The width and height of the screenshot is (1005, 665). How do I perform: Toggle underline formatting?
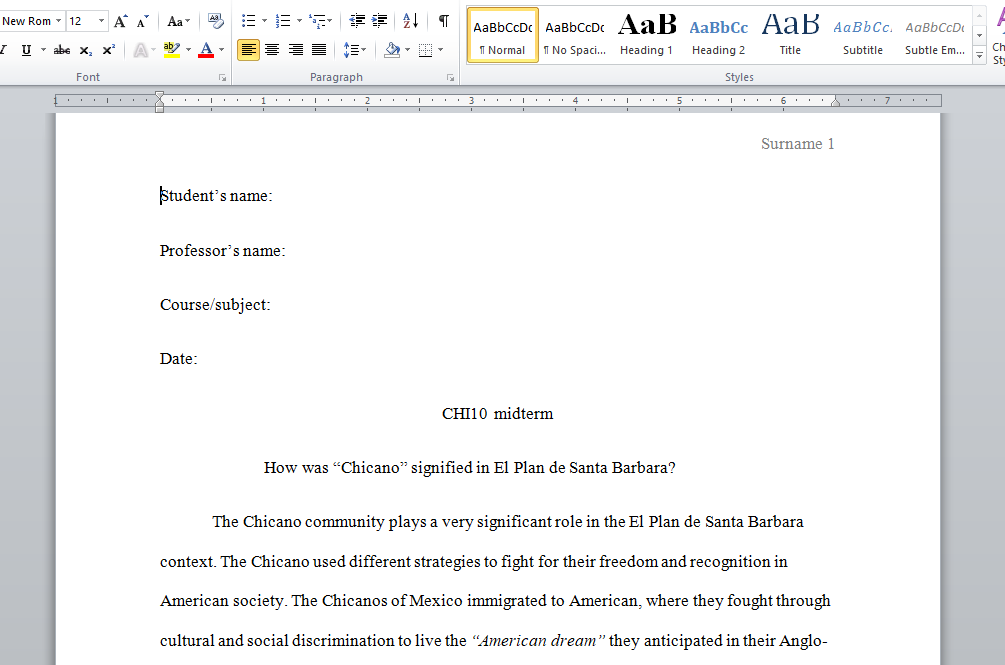(x=26, y=50)
